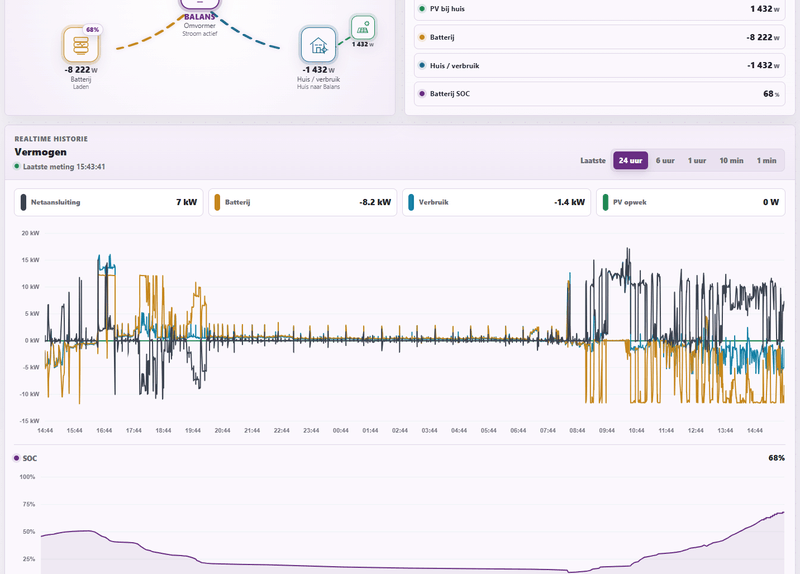Screen dimensions: 800x574
Task: Click the green PV opwek color swatch
Action: click(605, 202)
